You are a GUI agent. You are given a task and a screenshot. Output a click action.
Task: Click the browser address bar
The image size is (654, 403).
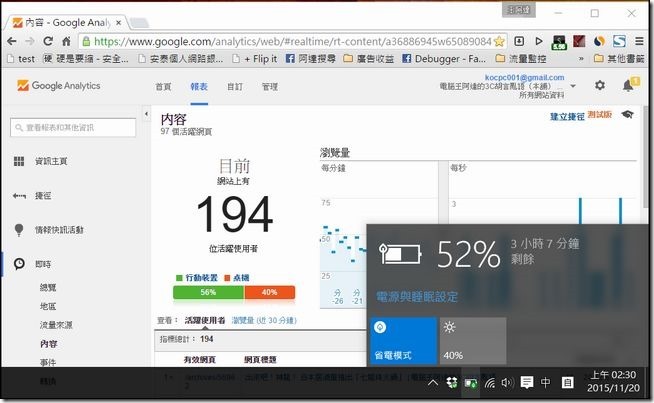click(x=293, y=41)
